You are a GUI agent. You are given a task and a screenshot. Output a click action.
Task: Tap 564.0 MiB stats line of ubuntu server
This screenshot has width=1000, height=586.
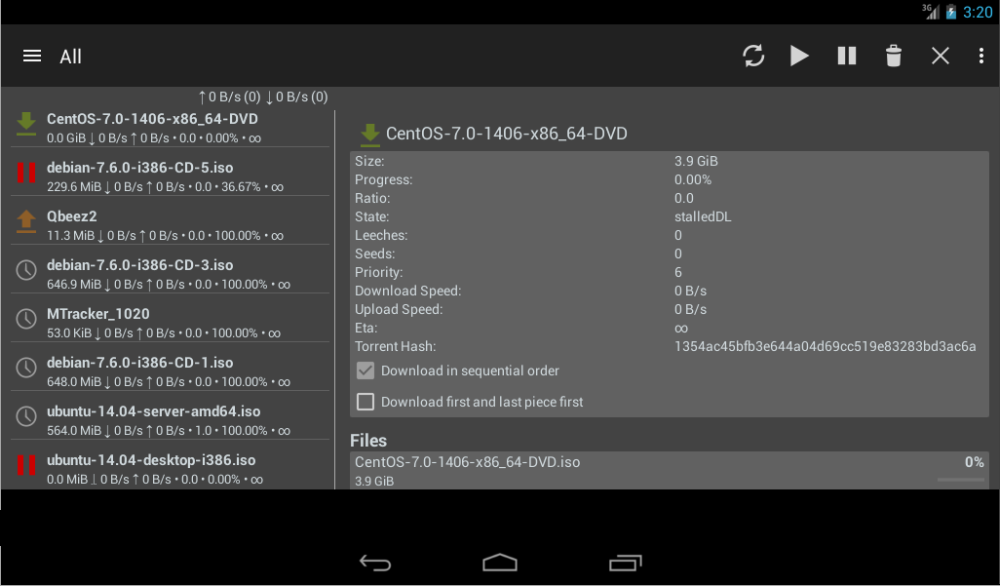[x=168, y=431]
